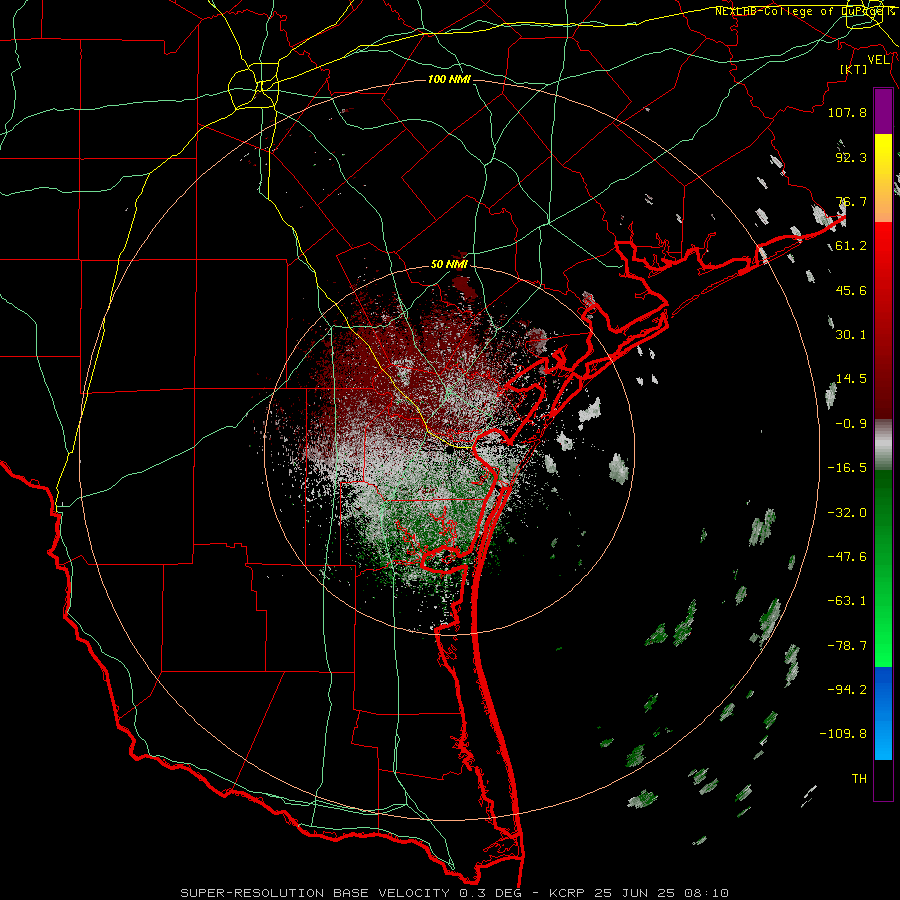Viewport: 900px width, 900px height.
Task: Click the 61.2 scale label
Action: (x=851, y=246)
